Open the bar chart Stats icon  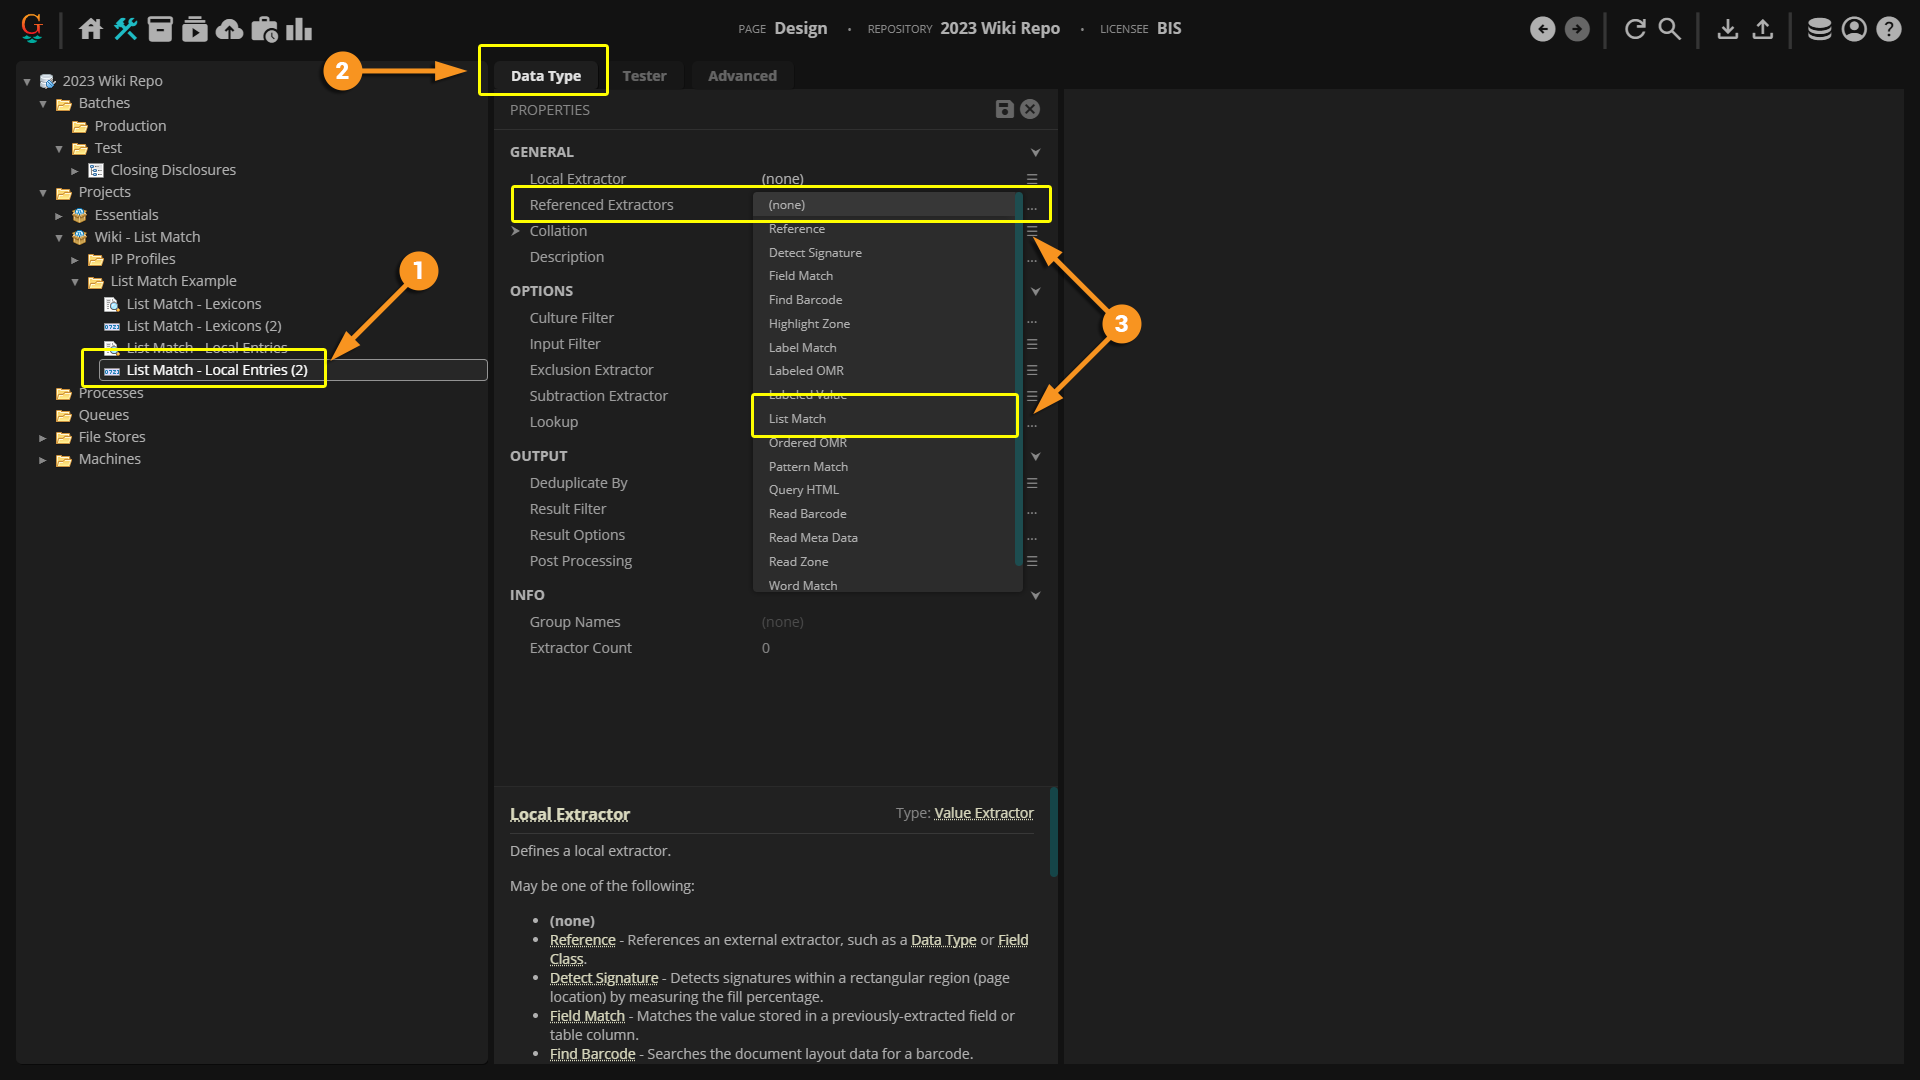[299, 29]
